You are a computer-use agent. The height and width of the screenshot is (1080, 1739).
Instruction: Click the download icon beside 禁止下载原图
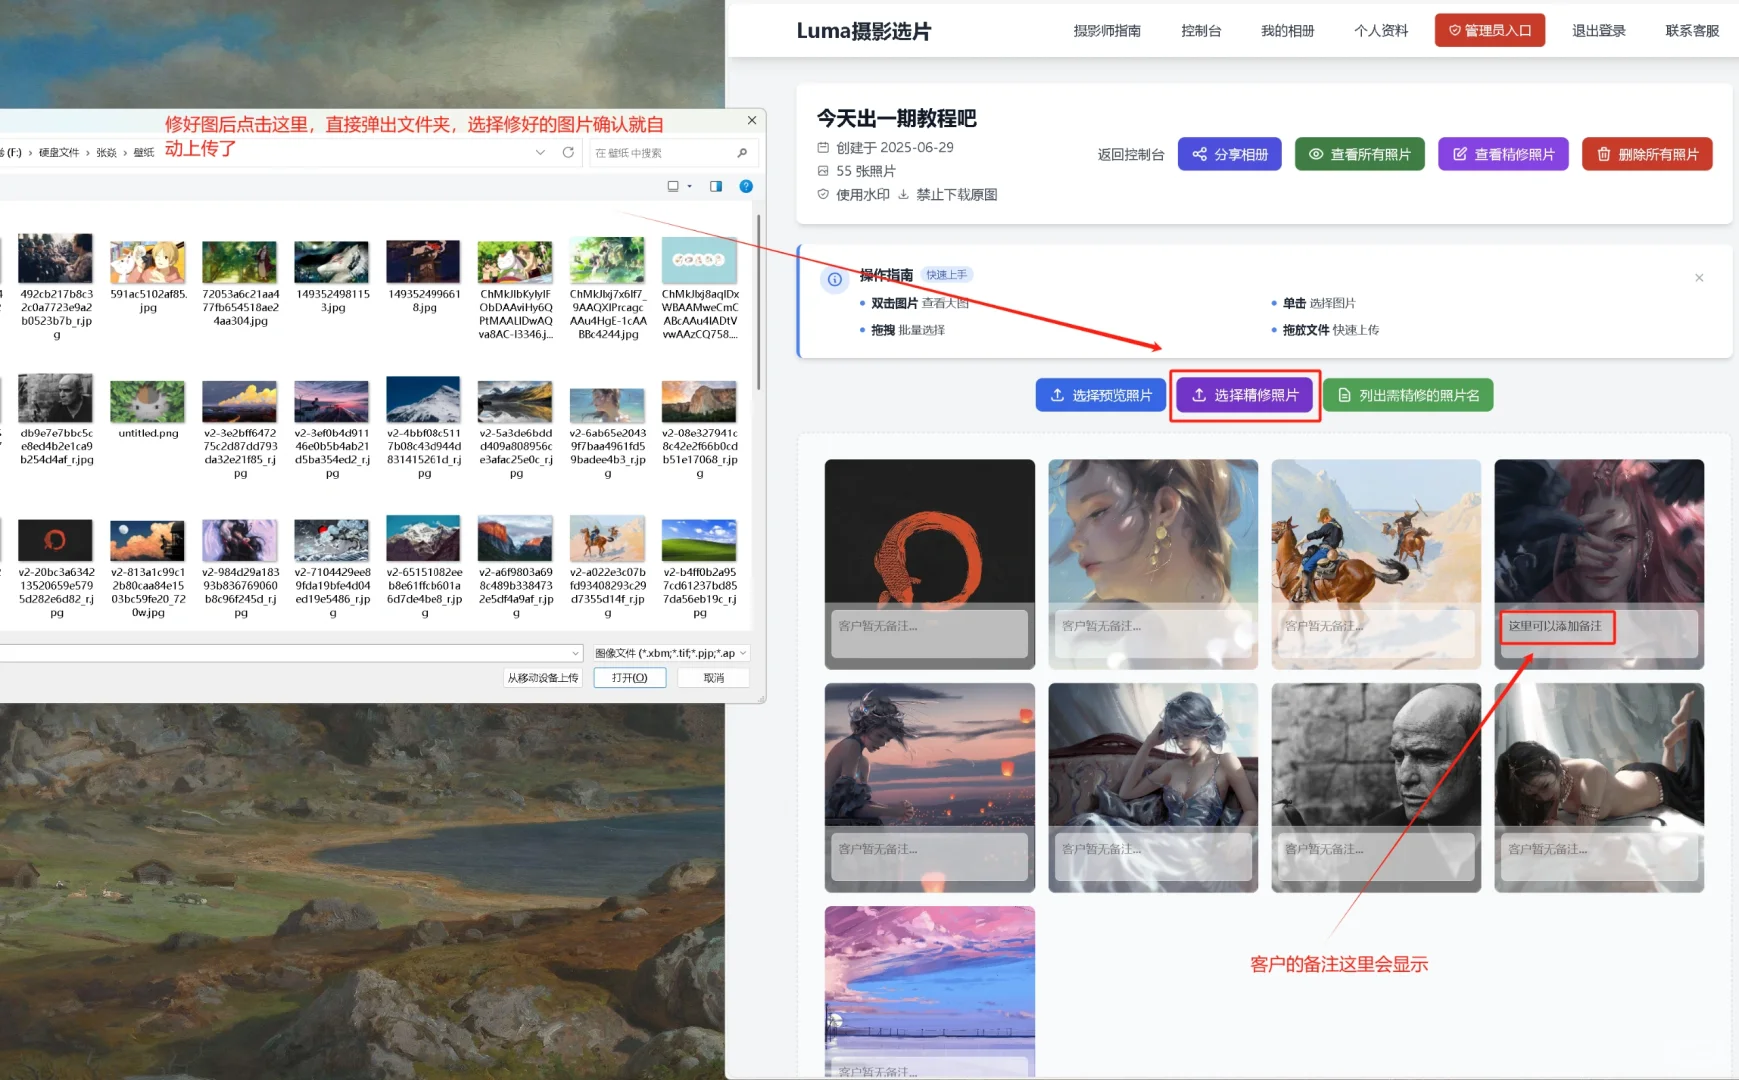coord(903,195)
